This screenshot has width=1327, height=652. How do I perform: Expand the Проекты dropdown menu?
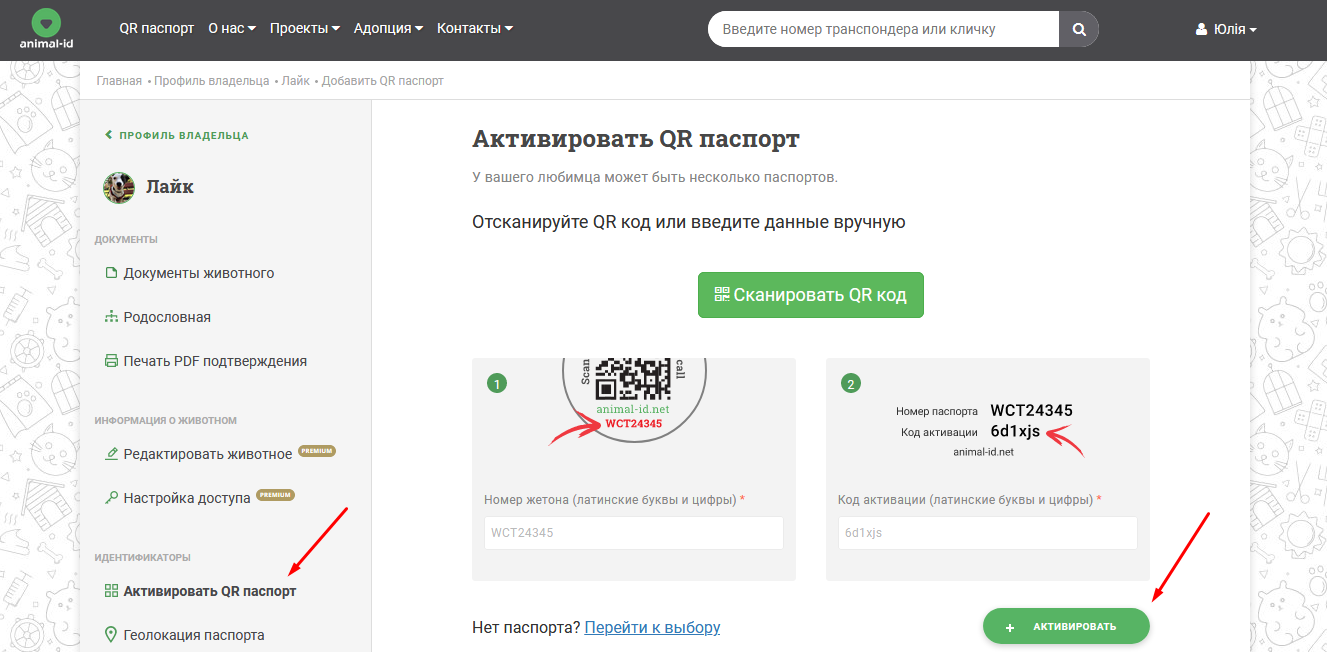(304, 29)
